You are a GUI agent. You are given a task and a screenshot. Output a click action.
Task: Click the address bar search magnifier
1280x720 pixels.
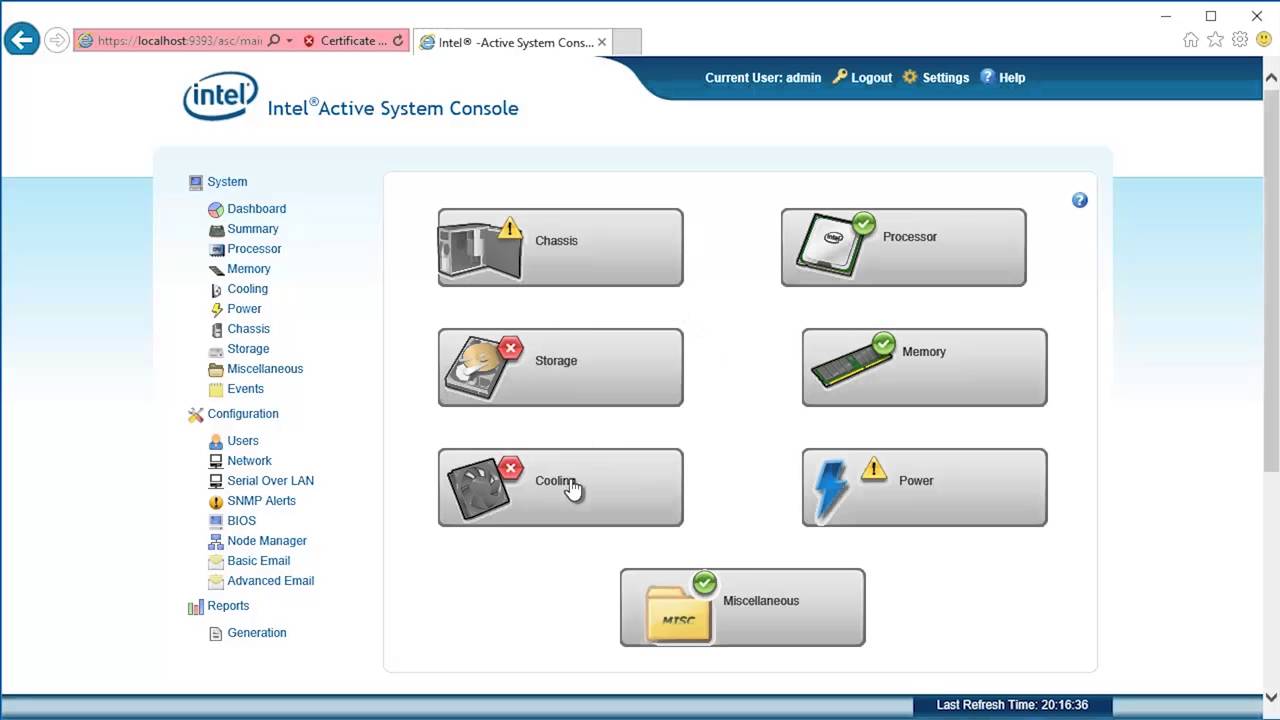point(274,41)
